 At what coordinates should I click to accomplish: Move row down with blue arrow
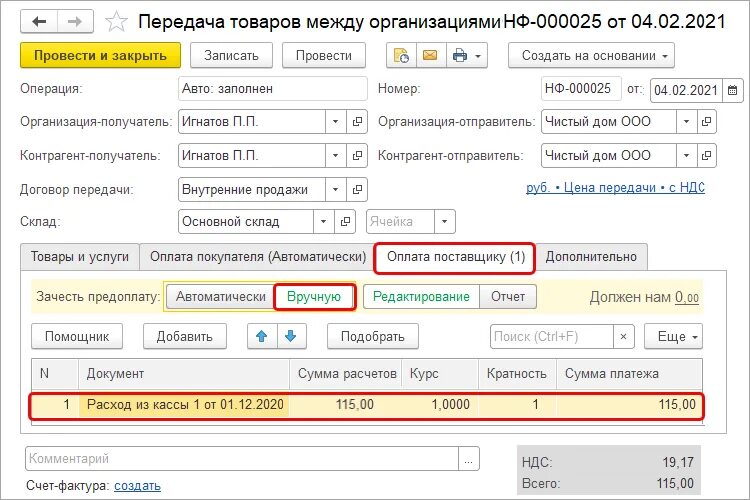point(291,336)
